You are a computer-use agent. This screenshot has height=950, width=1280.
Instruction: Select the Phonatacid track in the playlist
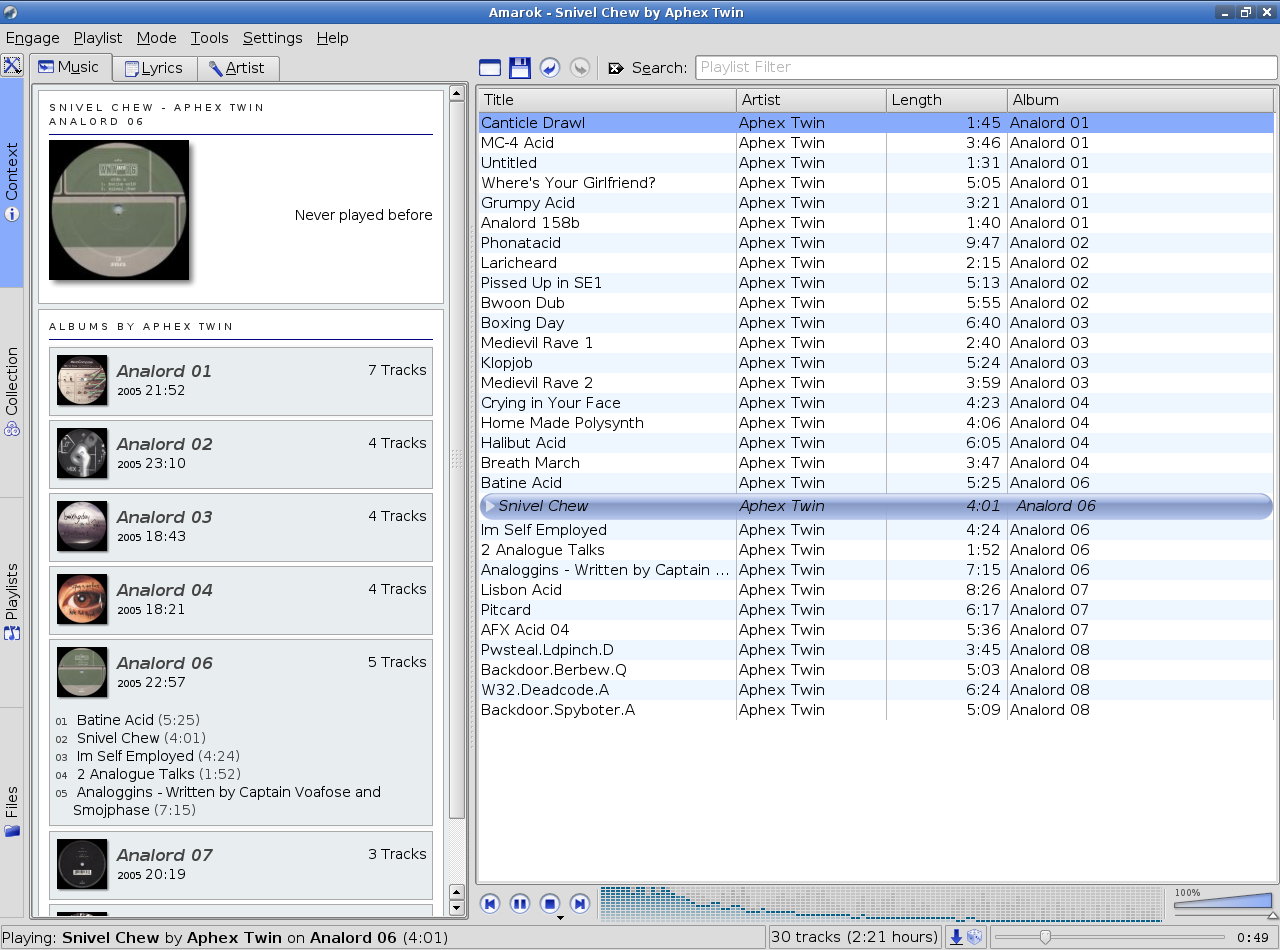876,243
